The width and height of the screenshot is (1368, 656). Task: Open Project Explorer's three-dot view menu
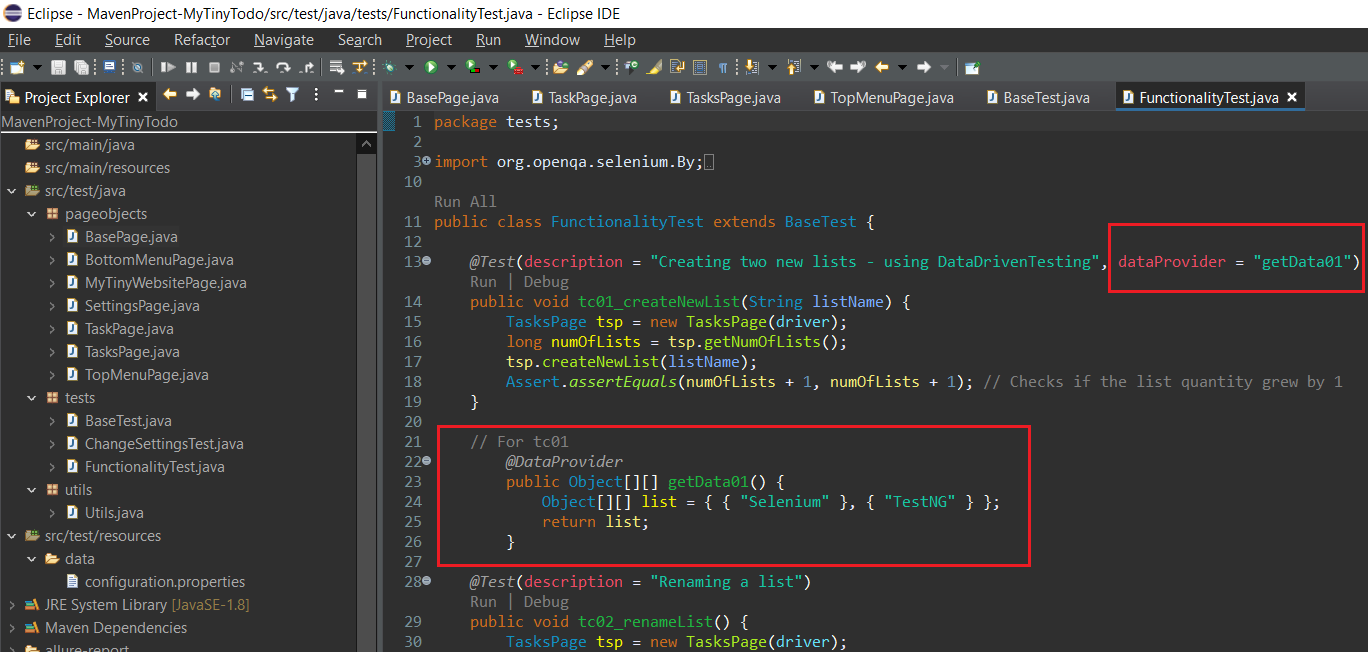pos(316,94)
